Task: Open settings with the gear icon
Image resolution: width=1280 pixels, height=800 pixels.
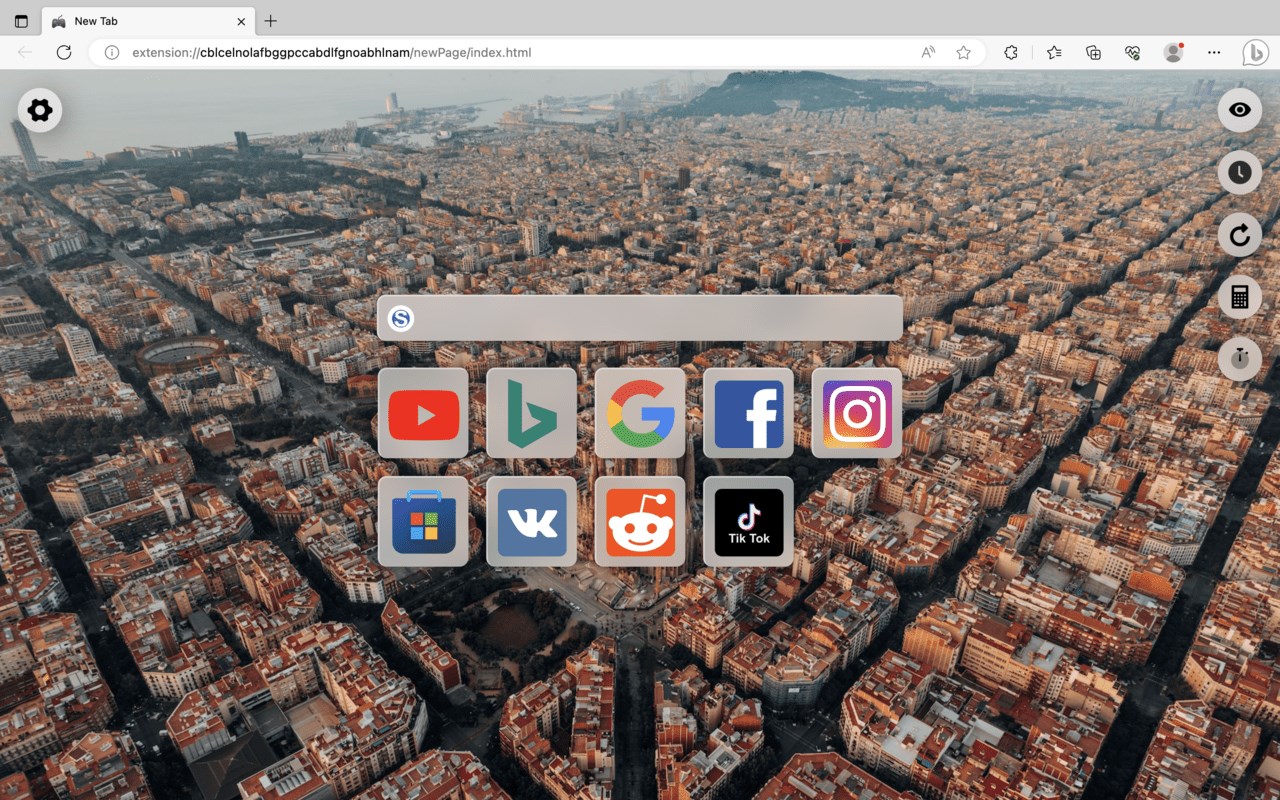Action: (x=40, y=110)
